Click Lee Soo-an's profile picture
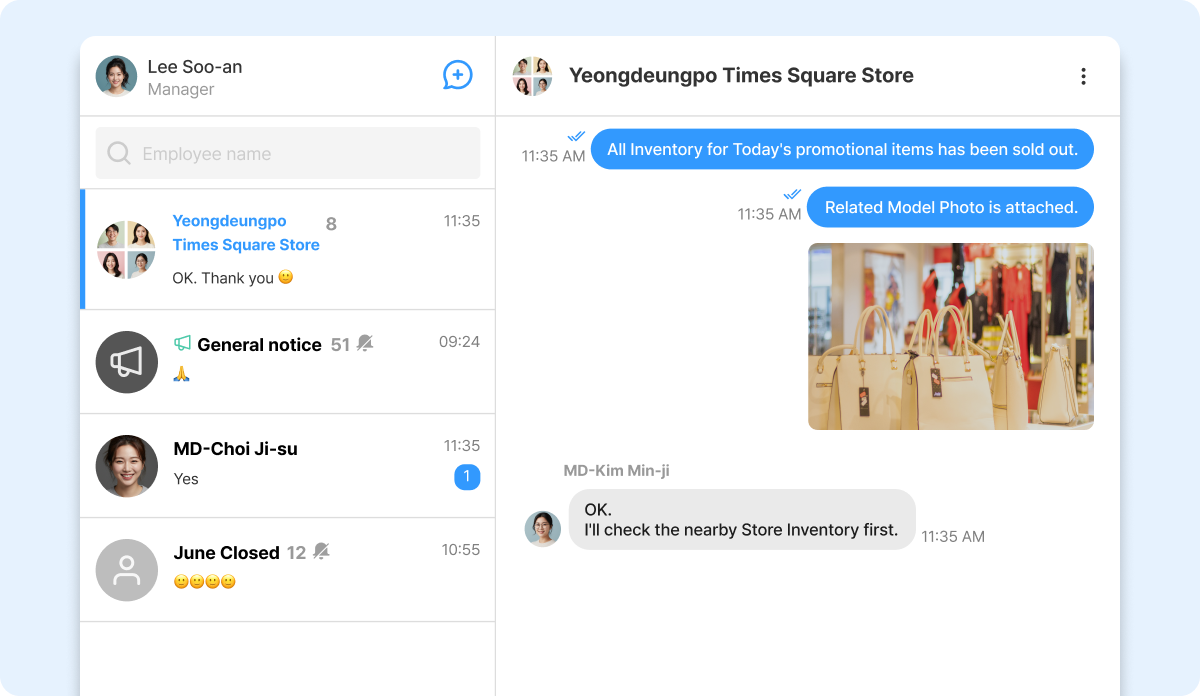Viewport: 1200px width, 696px height. pos(116,76)
